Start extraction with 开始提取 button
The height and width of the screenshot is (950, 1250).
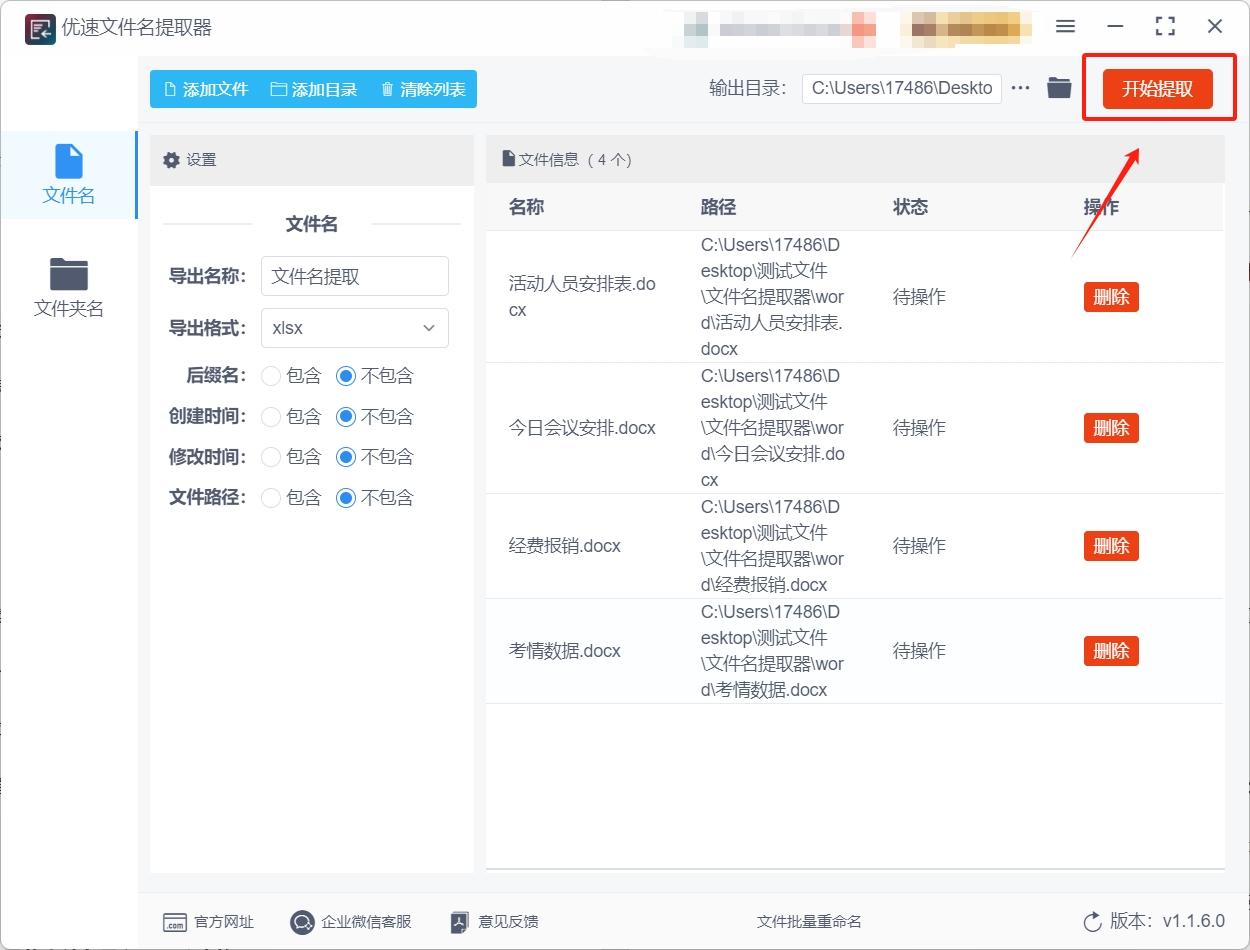click(1157, 89)
